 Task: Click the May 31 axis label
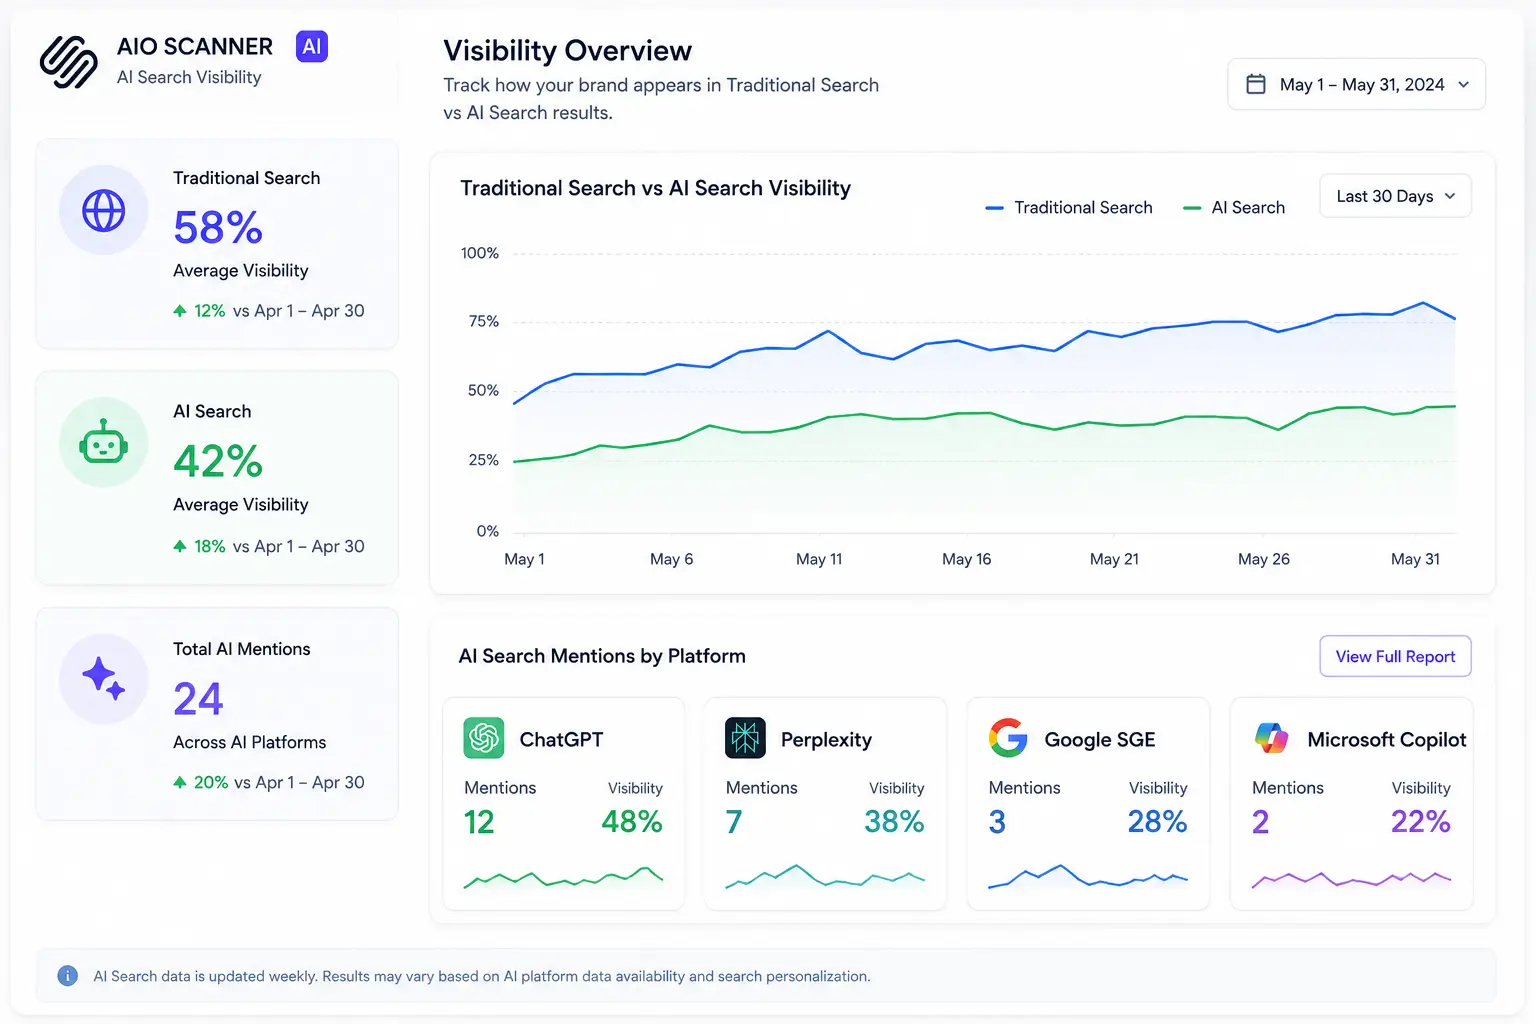[1416, 559]
